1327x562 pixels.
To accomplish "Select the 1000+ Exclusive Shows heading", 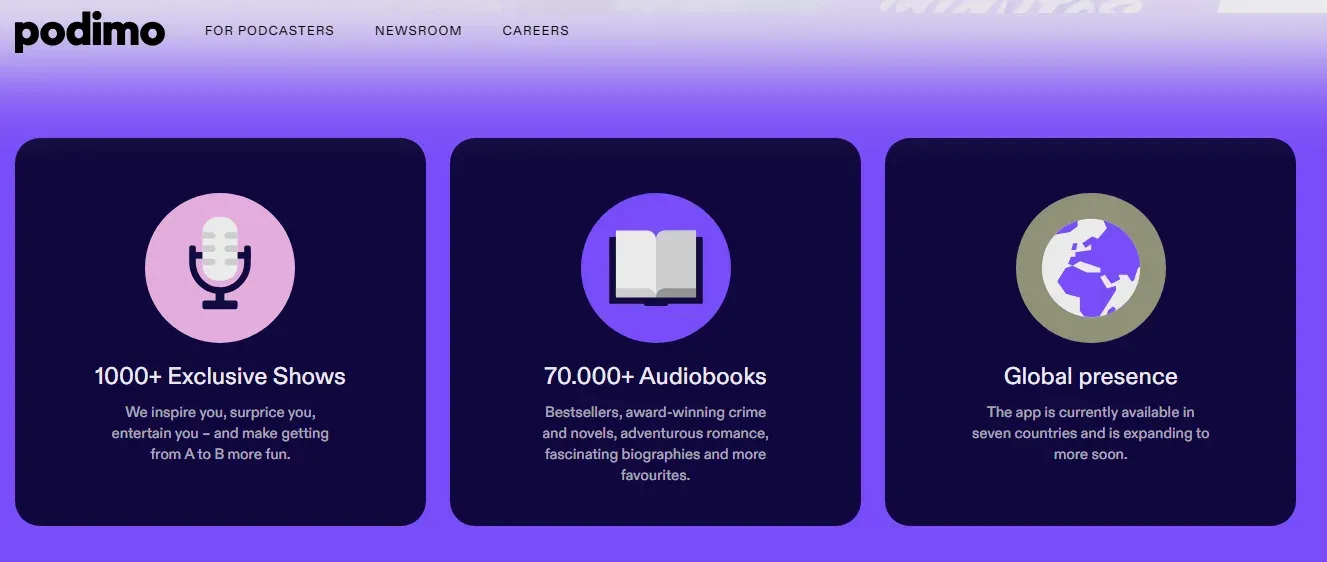I will coord(220,377).
